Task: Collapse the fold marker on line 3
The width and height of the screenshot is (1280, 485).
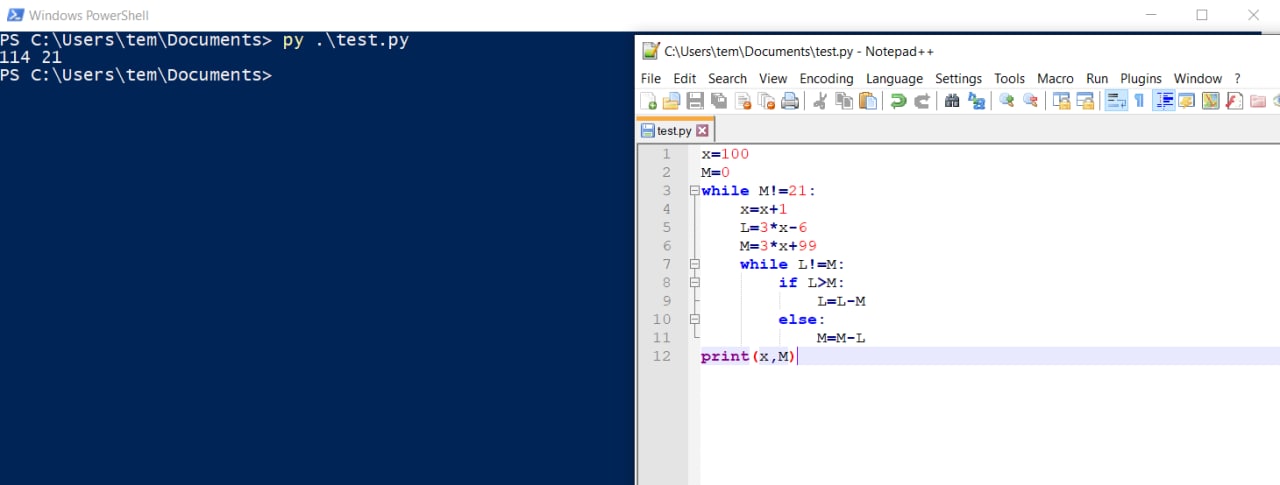Action: click(694, 190)
